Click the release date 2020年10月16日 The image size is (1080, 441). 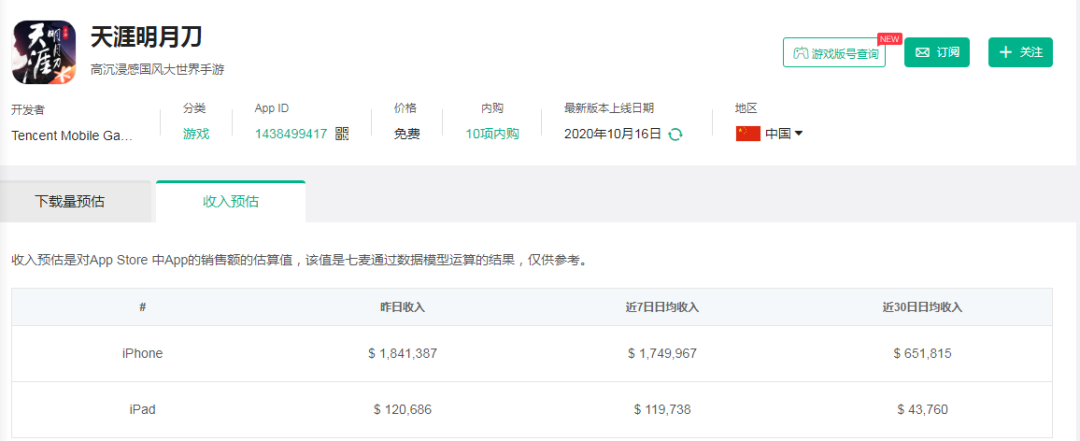pyautogui.click(x=612, y=134)
